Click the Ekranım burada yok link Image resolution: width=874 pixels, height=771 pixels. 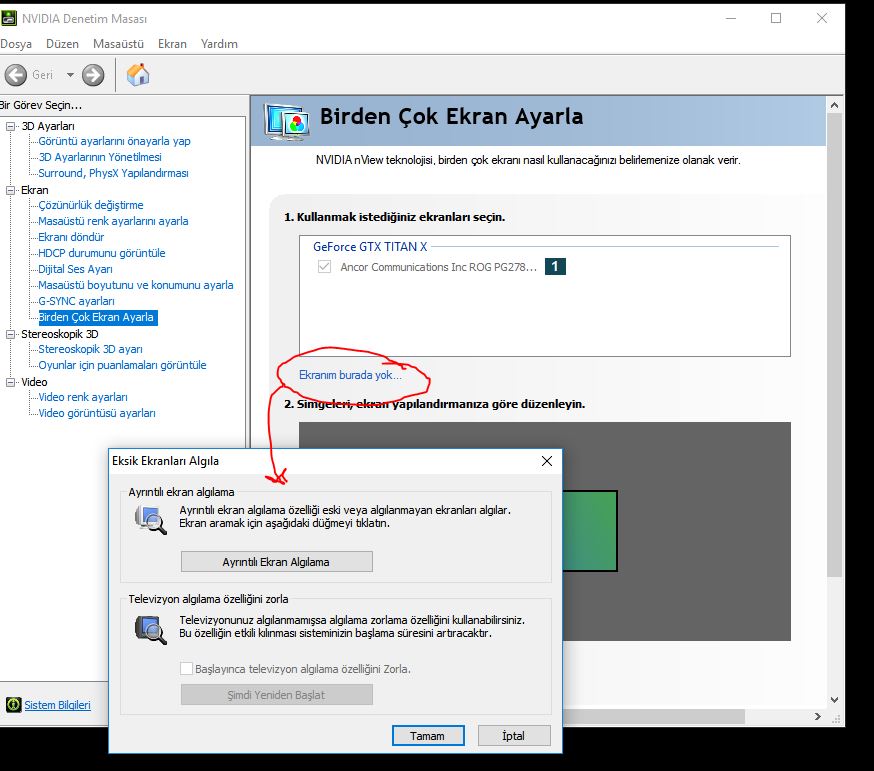[x=350, y=375]
